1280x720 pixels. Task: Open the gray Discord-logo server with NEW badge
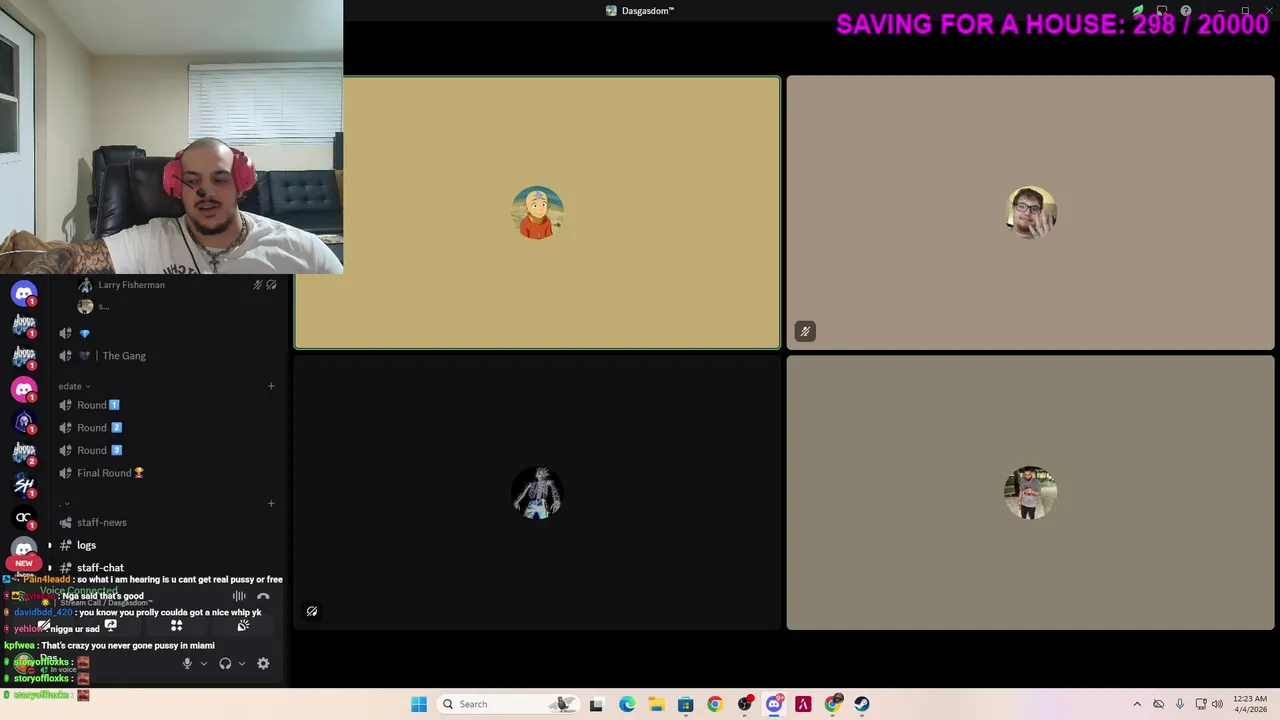pyautogui.click(x=24, y=549)
